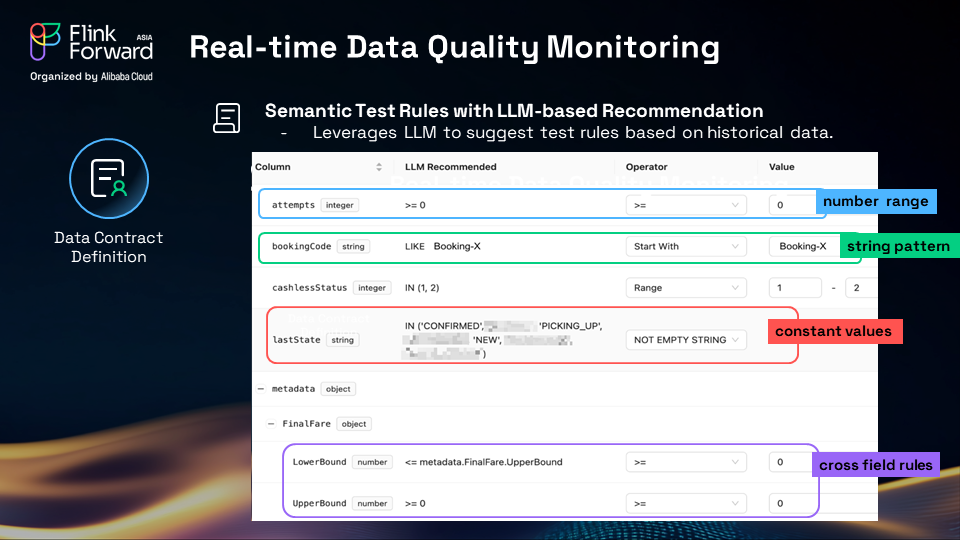The image size is (960, 540).
Task: Click the string pattern green label
Action: click(x=899, y=246)
